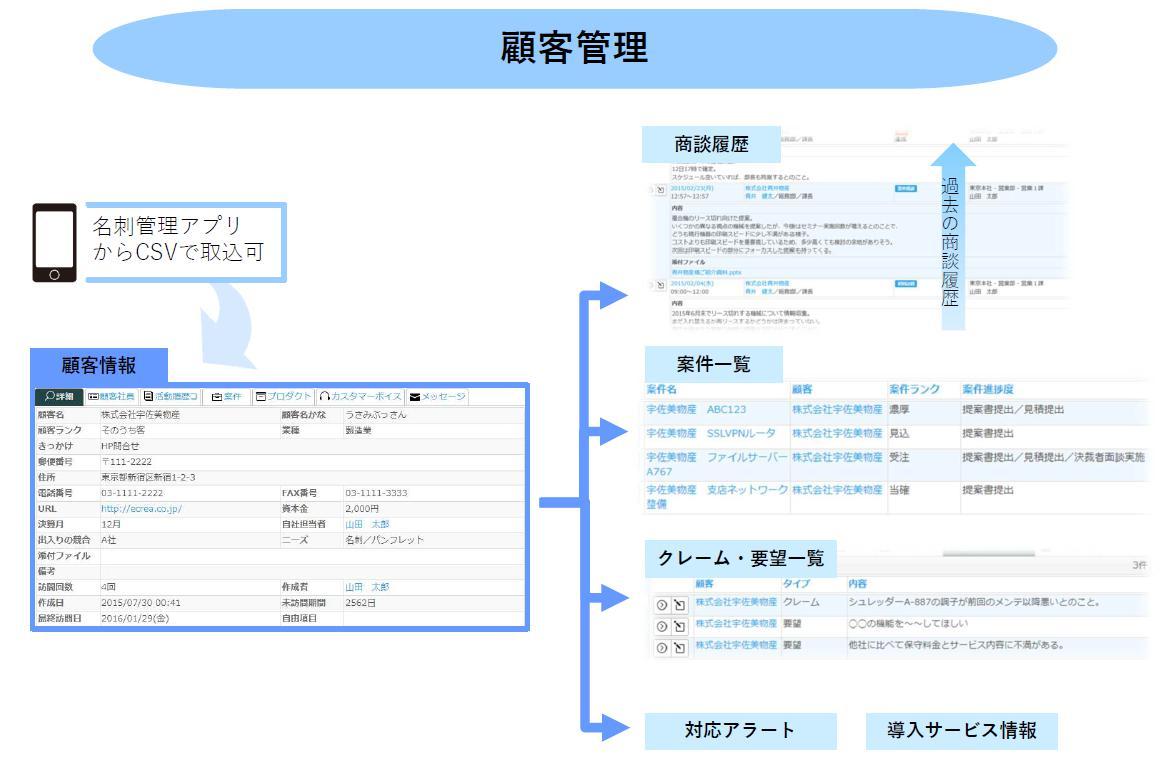Click edit icon in the クレーム row
This screenshot has width=1169, height=767.
(677, 602)
